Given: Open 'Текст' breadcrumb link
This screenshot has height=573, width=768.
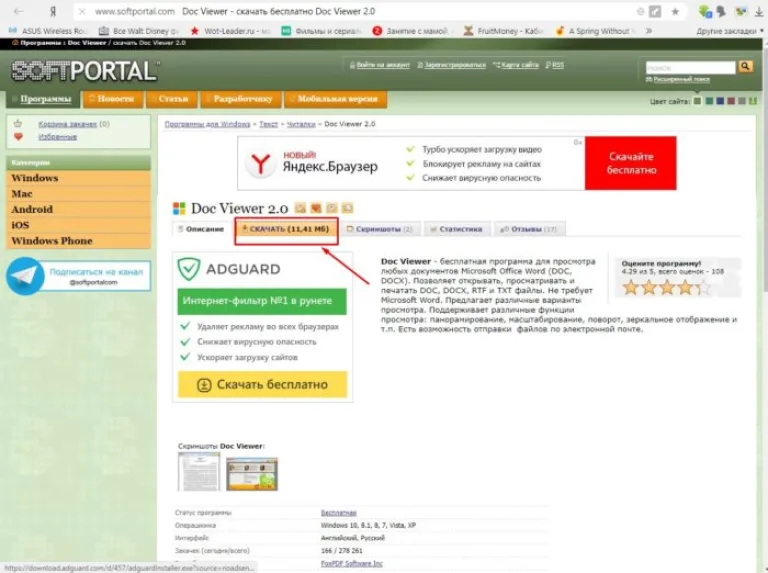Looking at the screenshot, I should 268,124.
